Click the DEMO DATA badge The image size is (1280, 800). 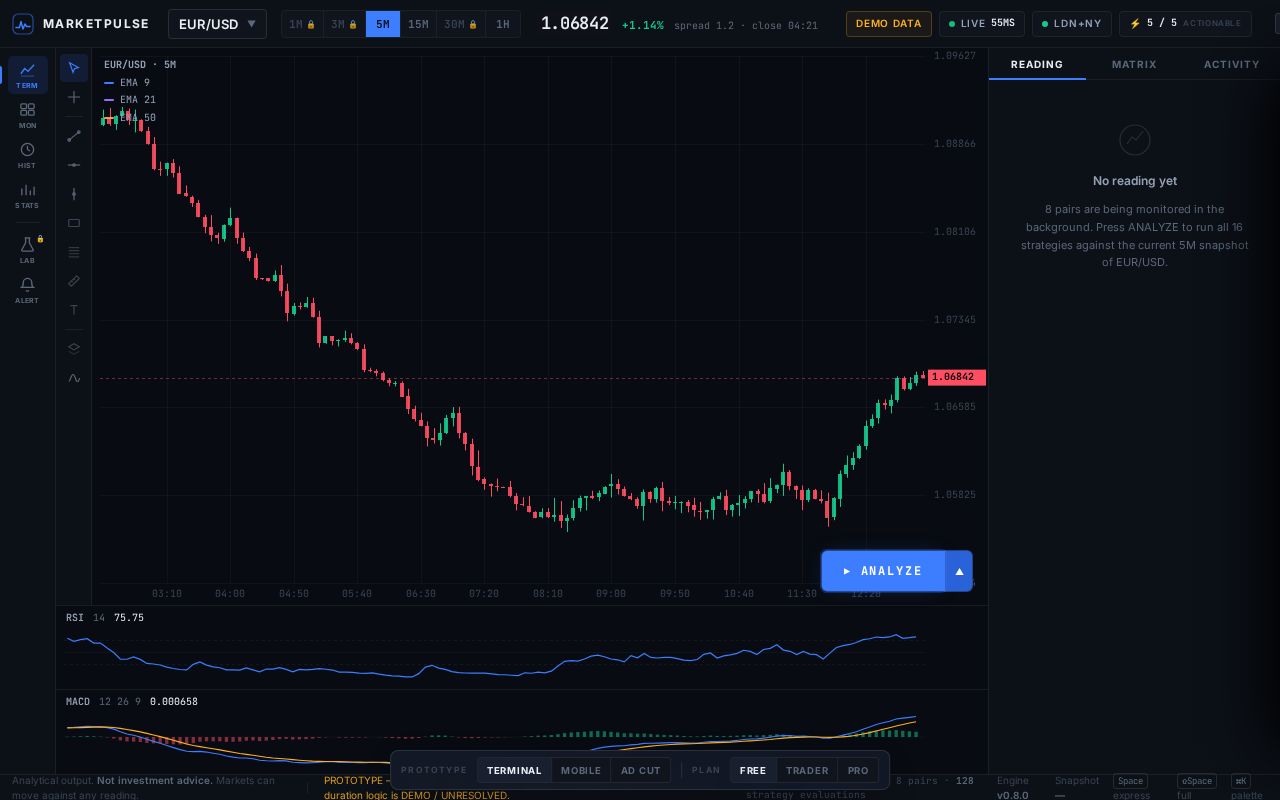pos(889,24)
